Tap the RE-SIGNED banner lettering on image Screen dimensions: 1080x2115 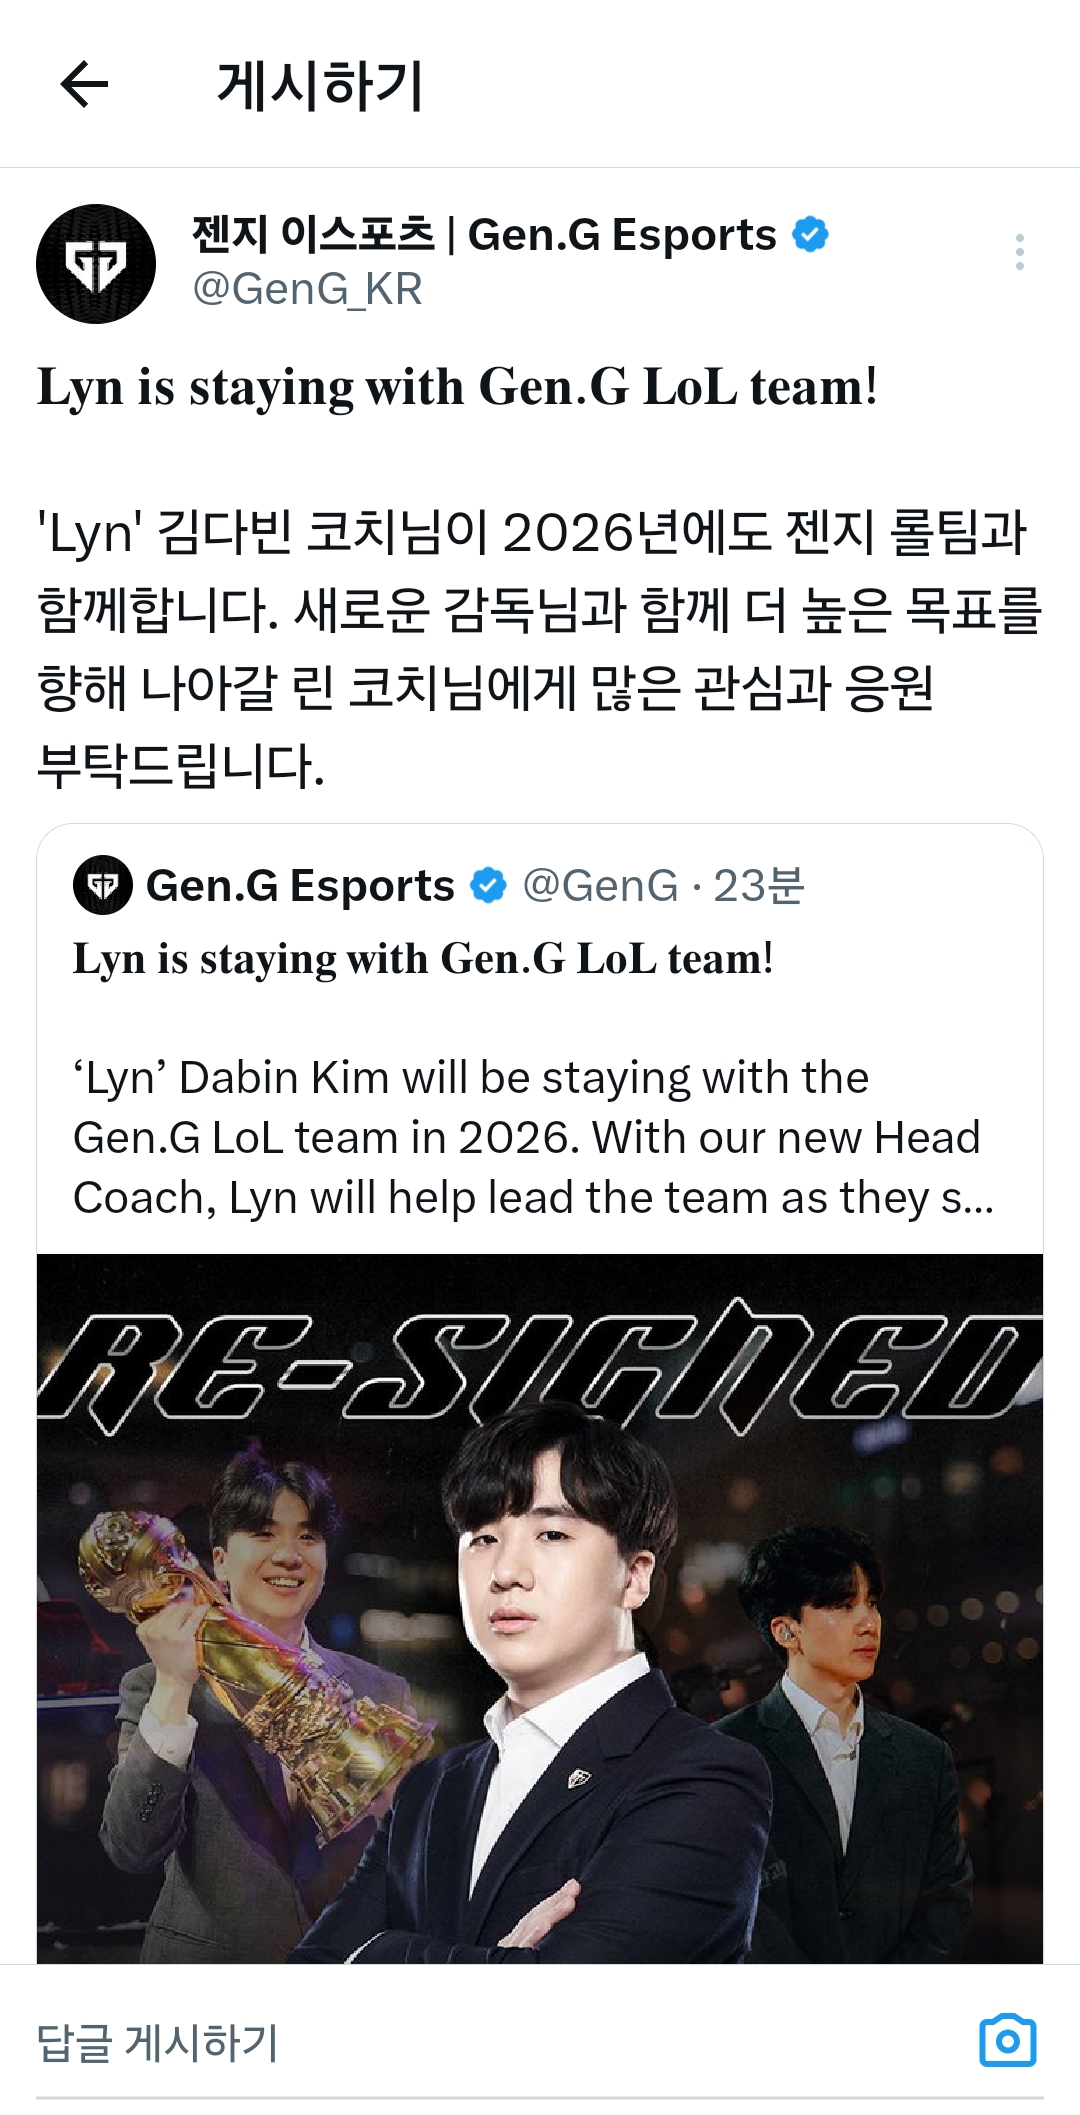(x=540, y=1365)
